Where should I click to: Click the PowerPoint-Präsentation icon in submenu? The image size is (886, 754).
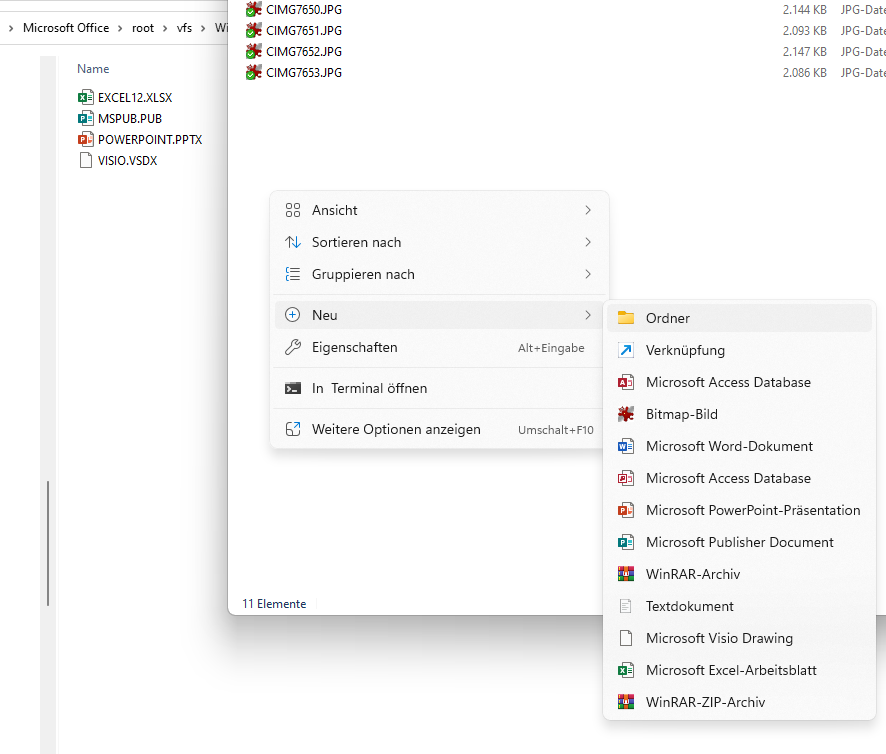coord(626,510)
